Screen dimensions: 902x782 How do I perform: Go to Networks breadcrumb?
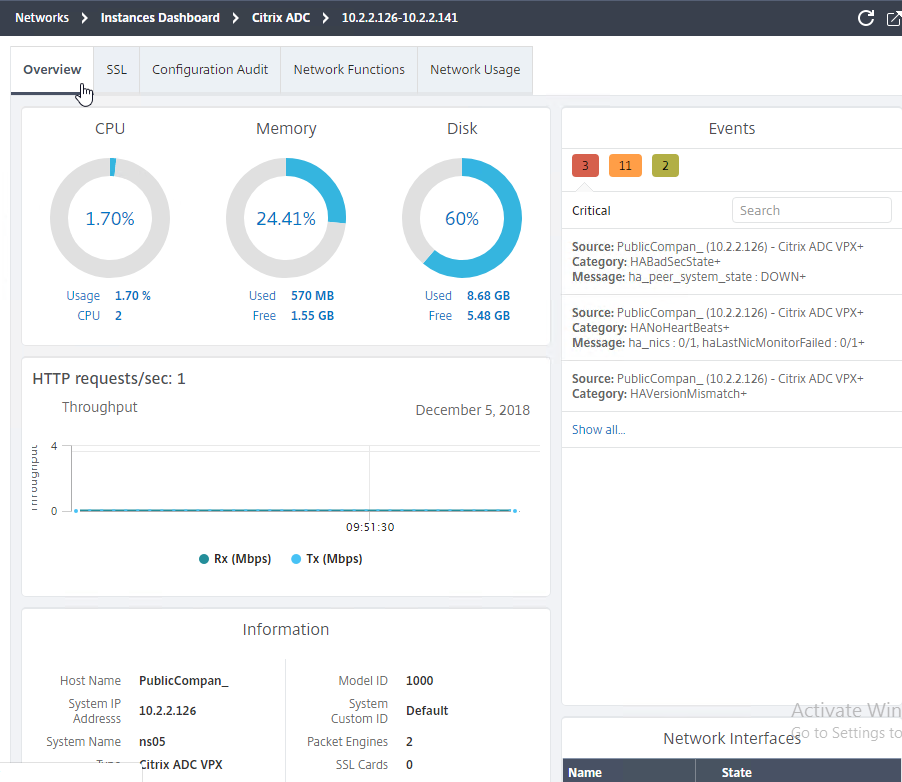42,18
